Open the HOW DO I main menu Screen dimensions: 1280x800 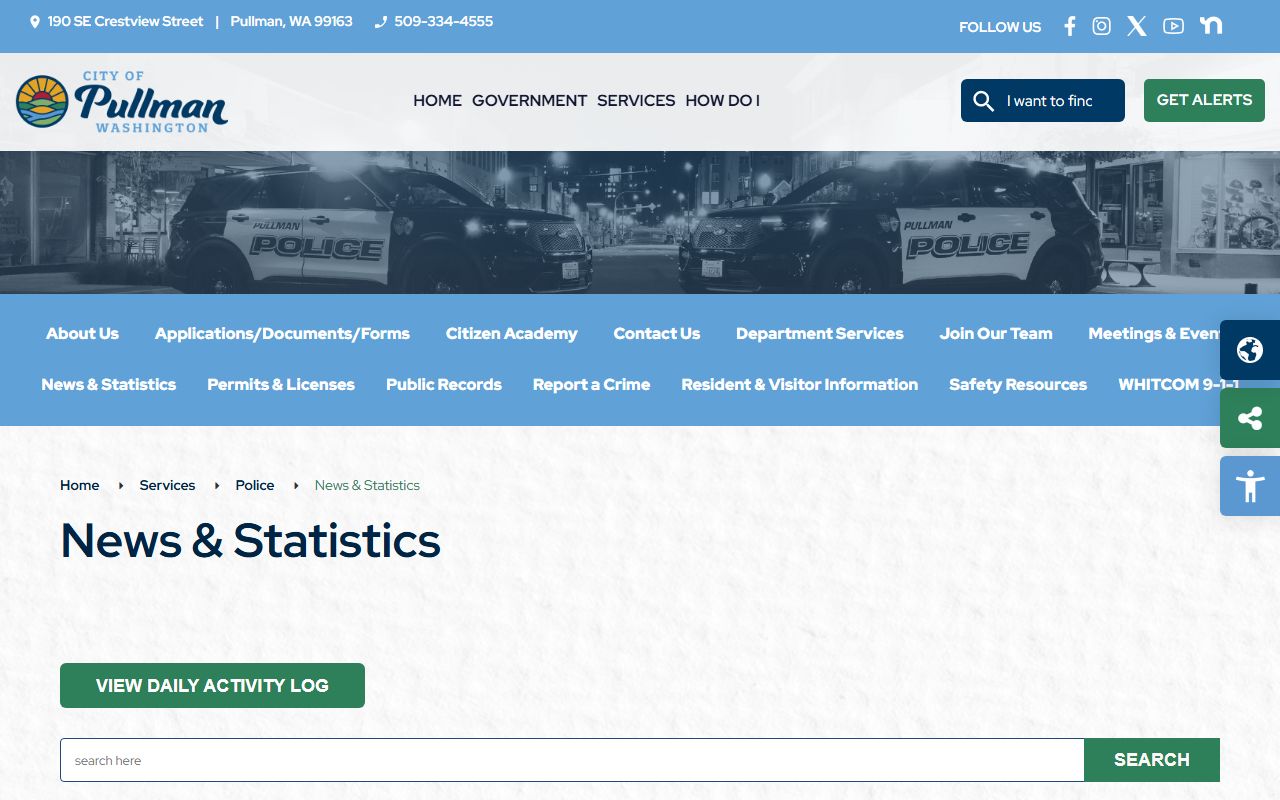722,100
